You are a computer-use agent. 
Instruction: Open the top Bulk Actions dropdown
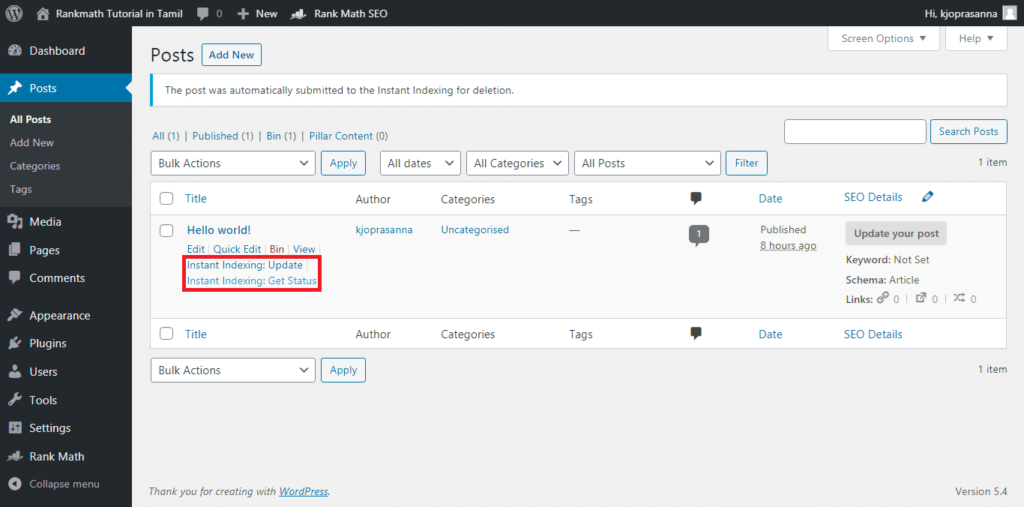pos(233,163)
